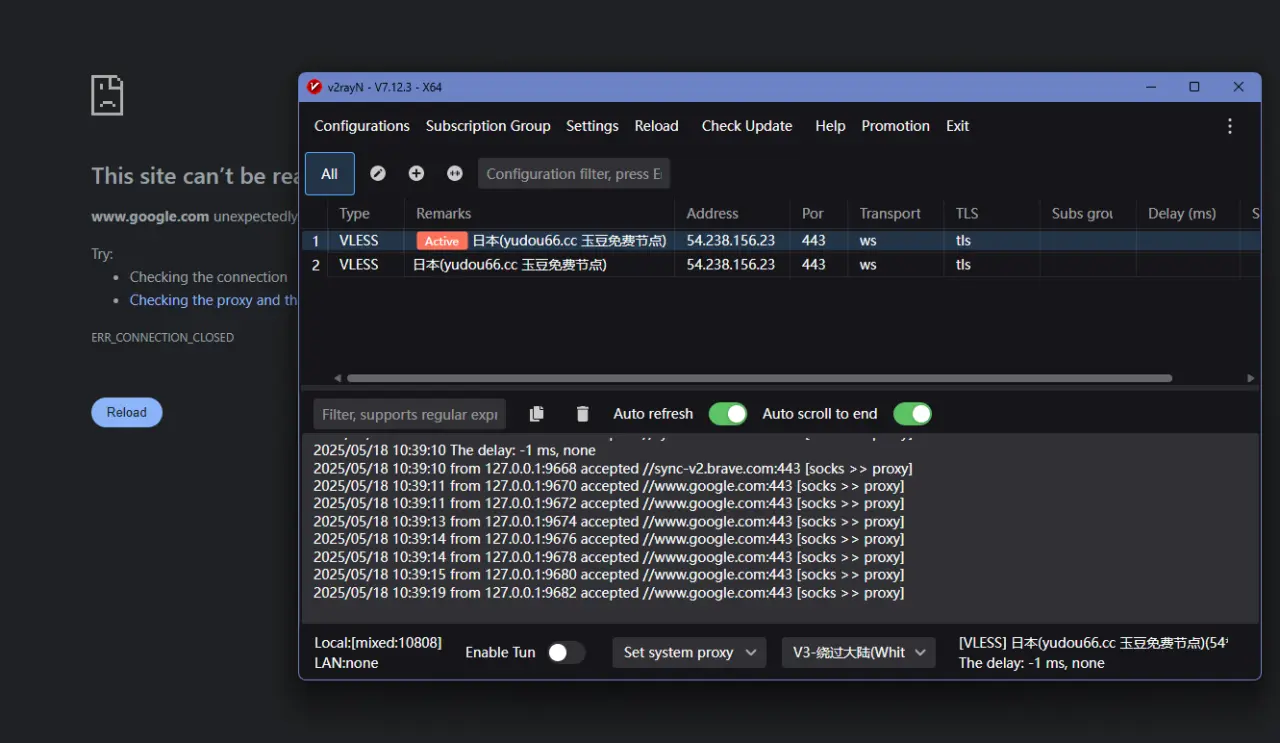Select the All subscription group tab
Screen dimensions: 1280x743
(x=329, y=173)
